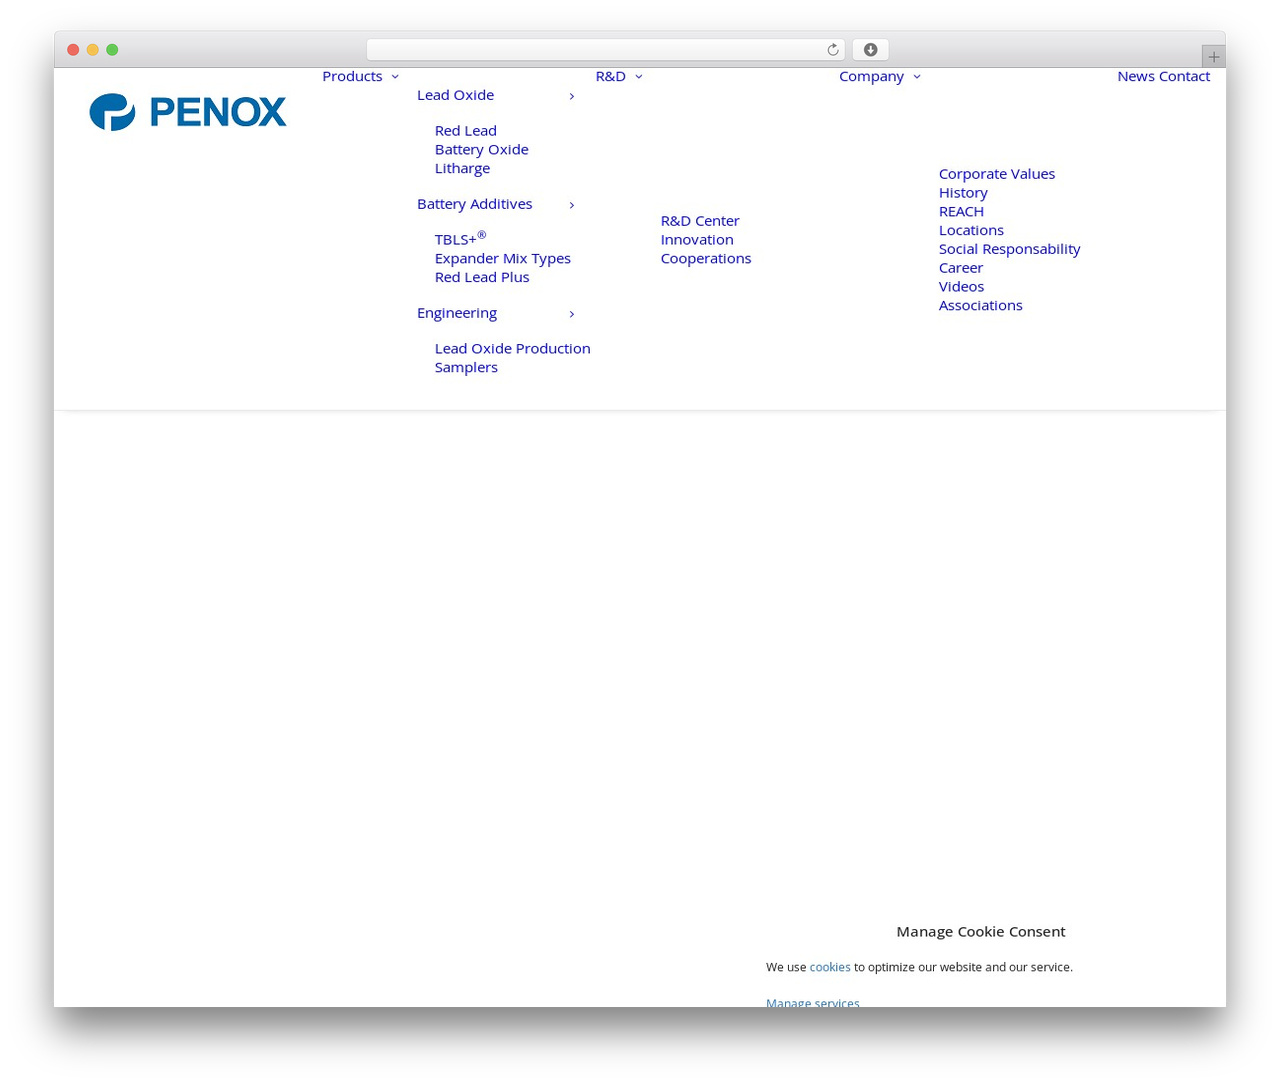Open the Locations page
This screenshot has width=1280, height=1084.
(971, 231)
